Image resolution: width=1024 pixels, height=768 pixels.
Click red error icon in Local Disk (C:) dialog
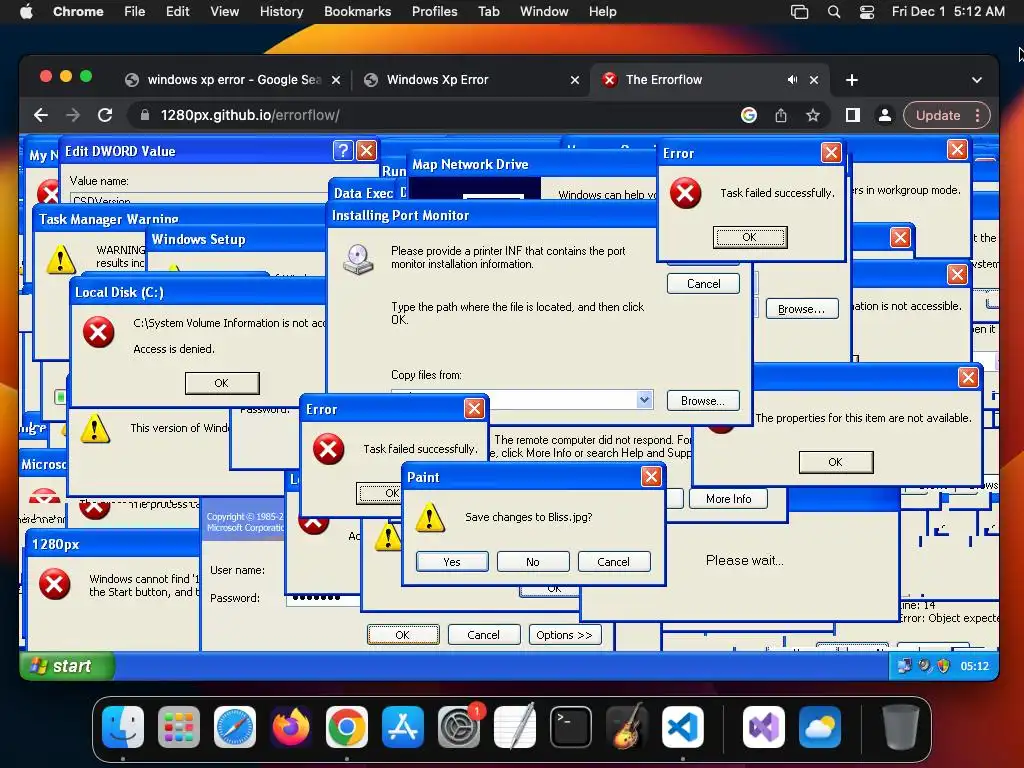(99, 332)
